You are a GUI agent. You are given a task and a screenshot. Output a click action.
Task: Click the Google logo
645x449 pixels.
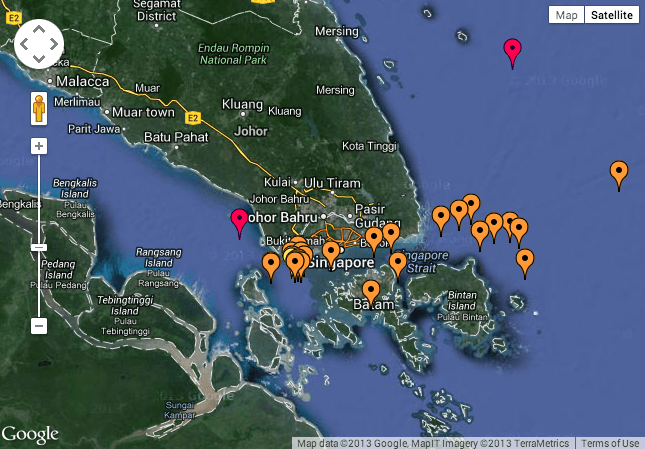click(x=30, y=434)
